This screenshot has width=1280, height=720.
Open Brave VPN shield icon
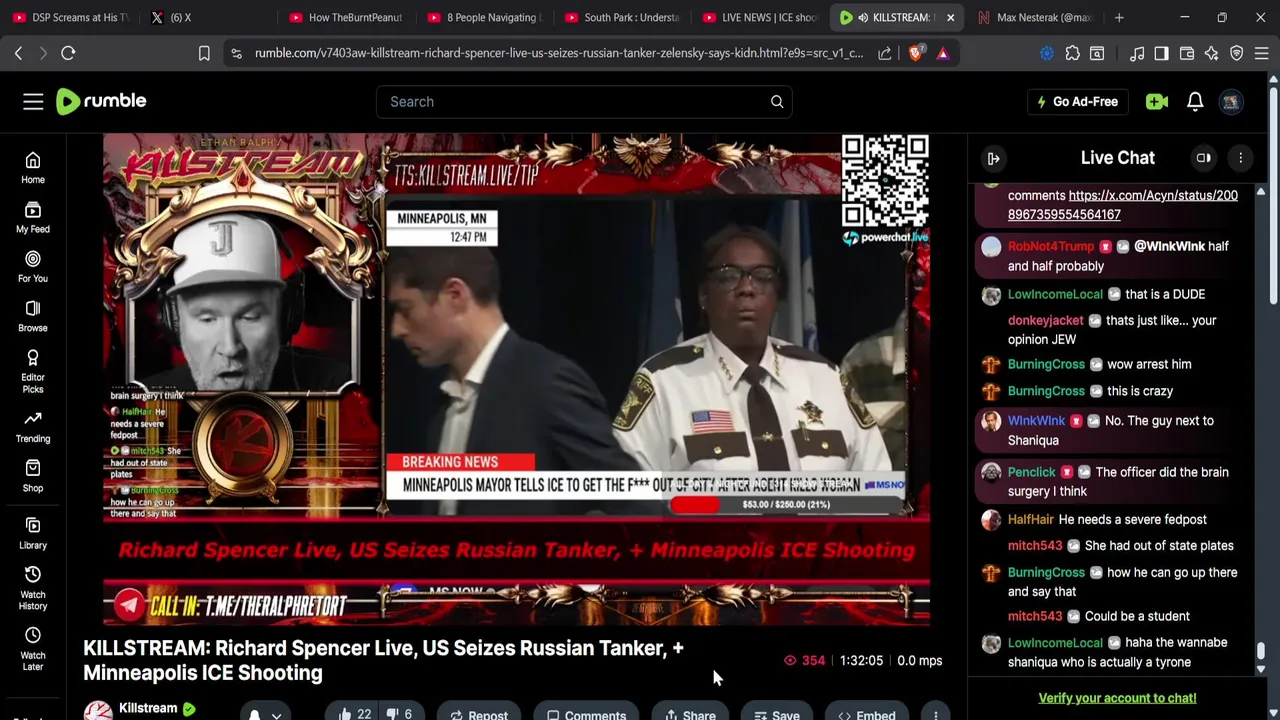point(1237,53)
